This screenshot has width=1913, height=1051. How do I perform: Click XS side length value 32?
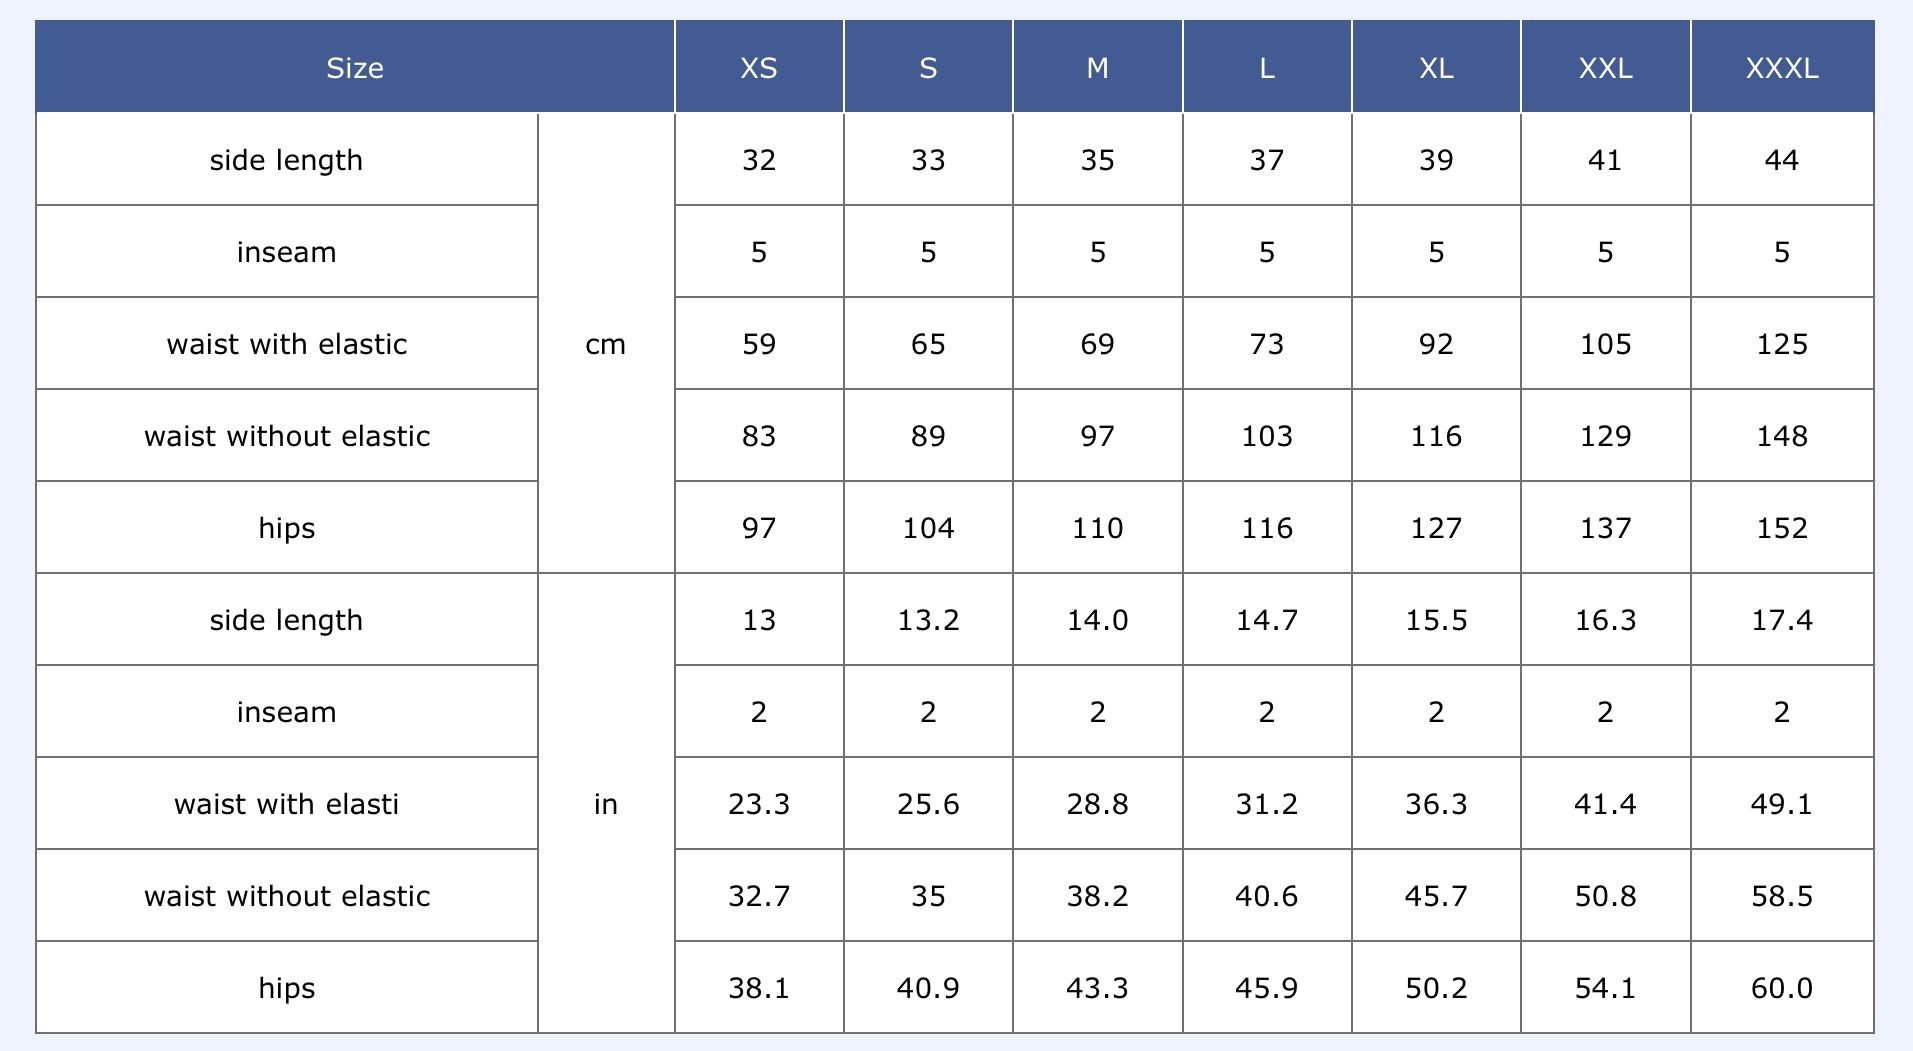759,160
